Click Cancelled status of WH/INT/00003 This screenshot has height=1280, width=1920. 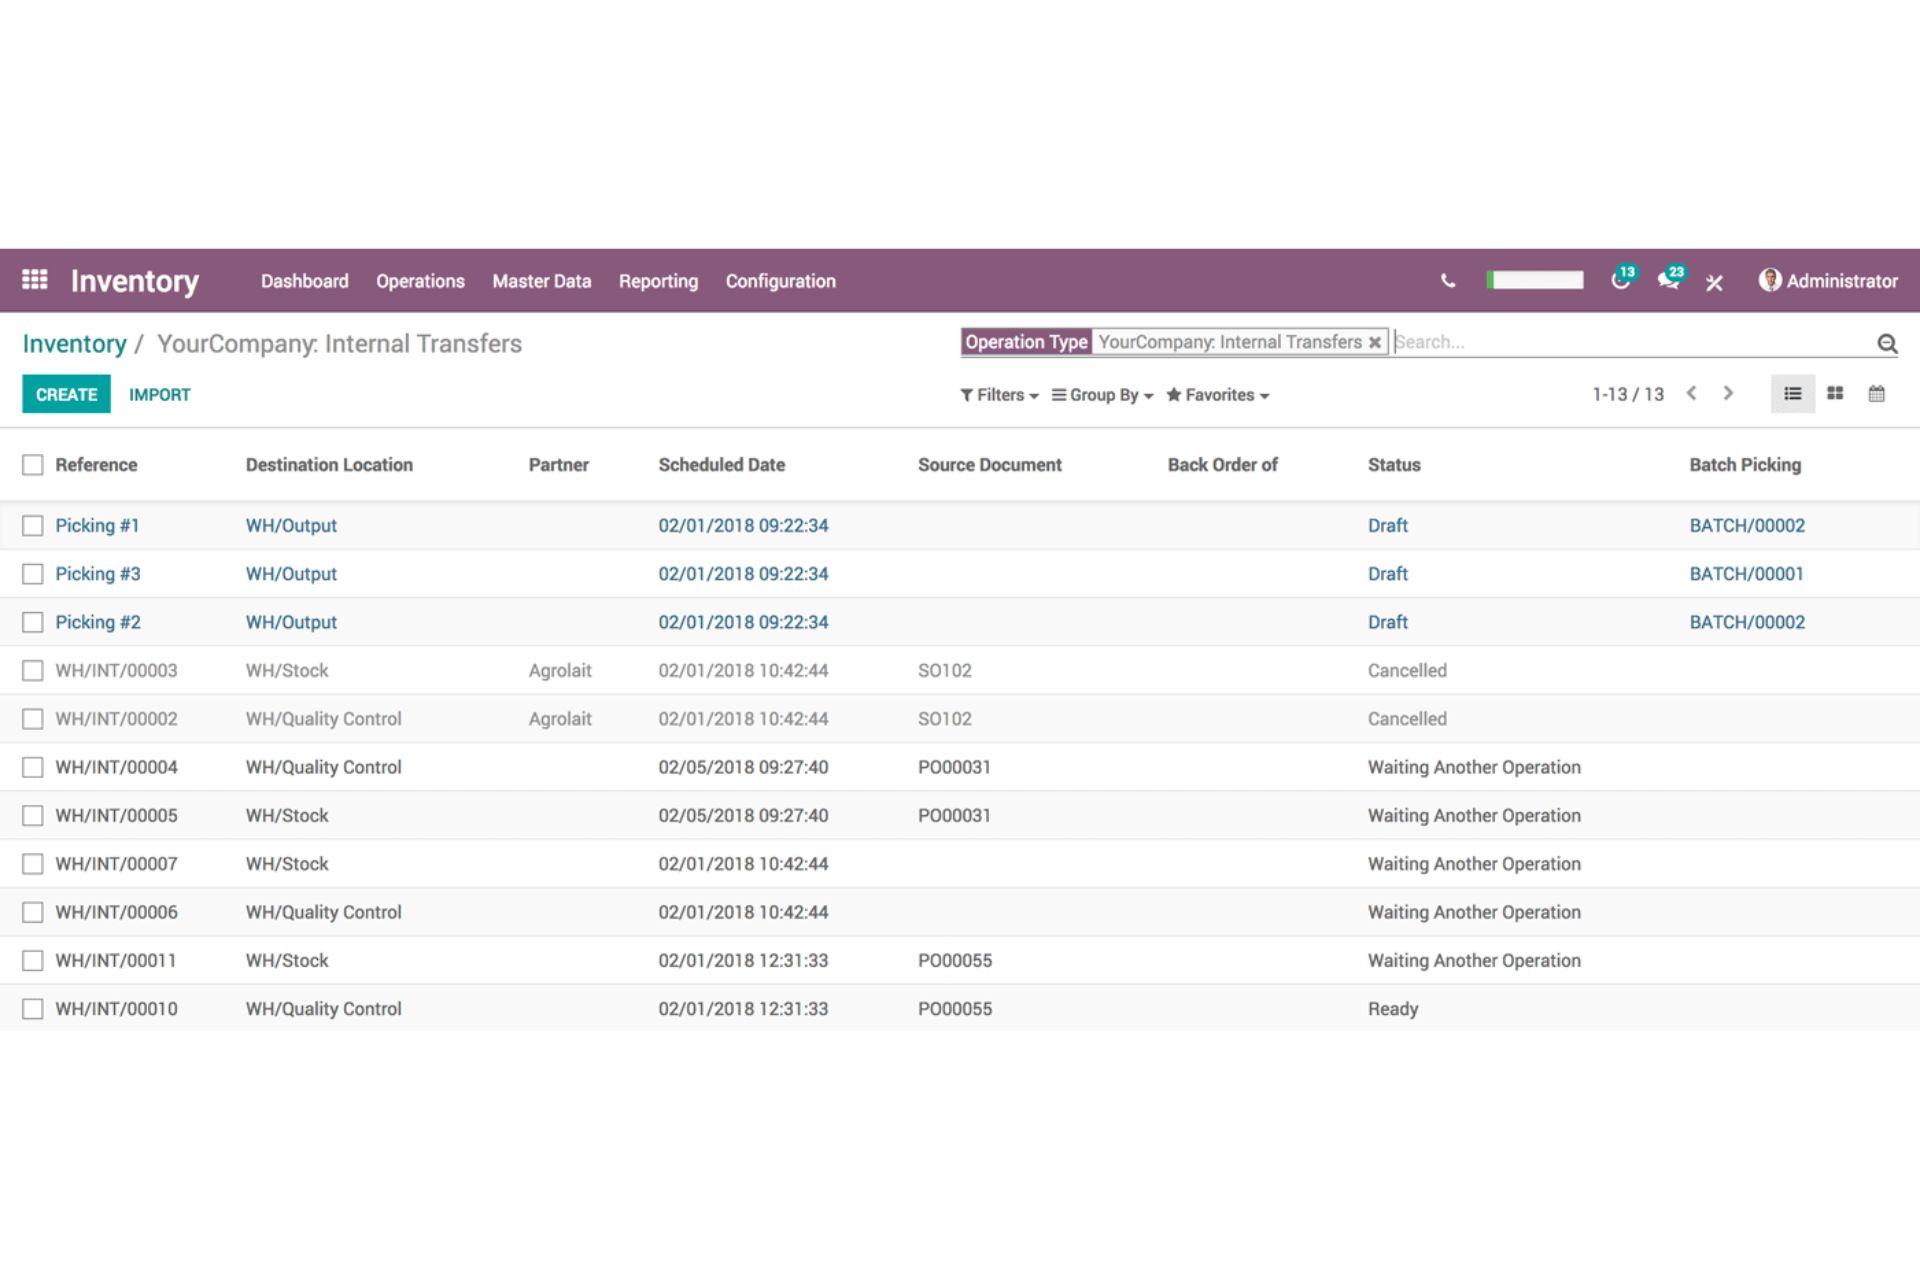coord(1407,671)
